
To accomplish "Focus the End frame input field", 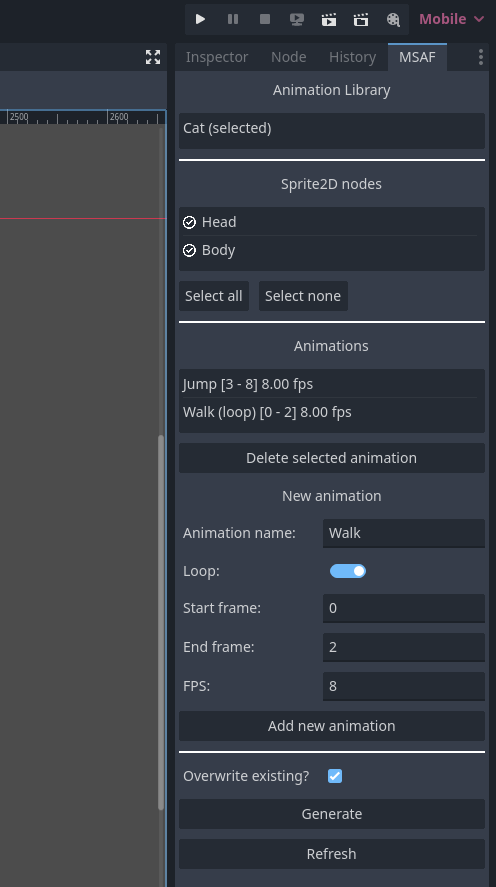I will point(404,647).
